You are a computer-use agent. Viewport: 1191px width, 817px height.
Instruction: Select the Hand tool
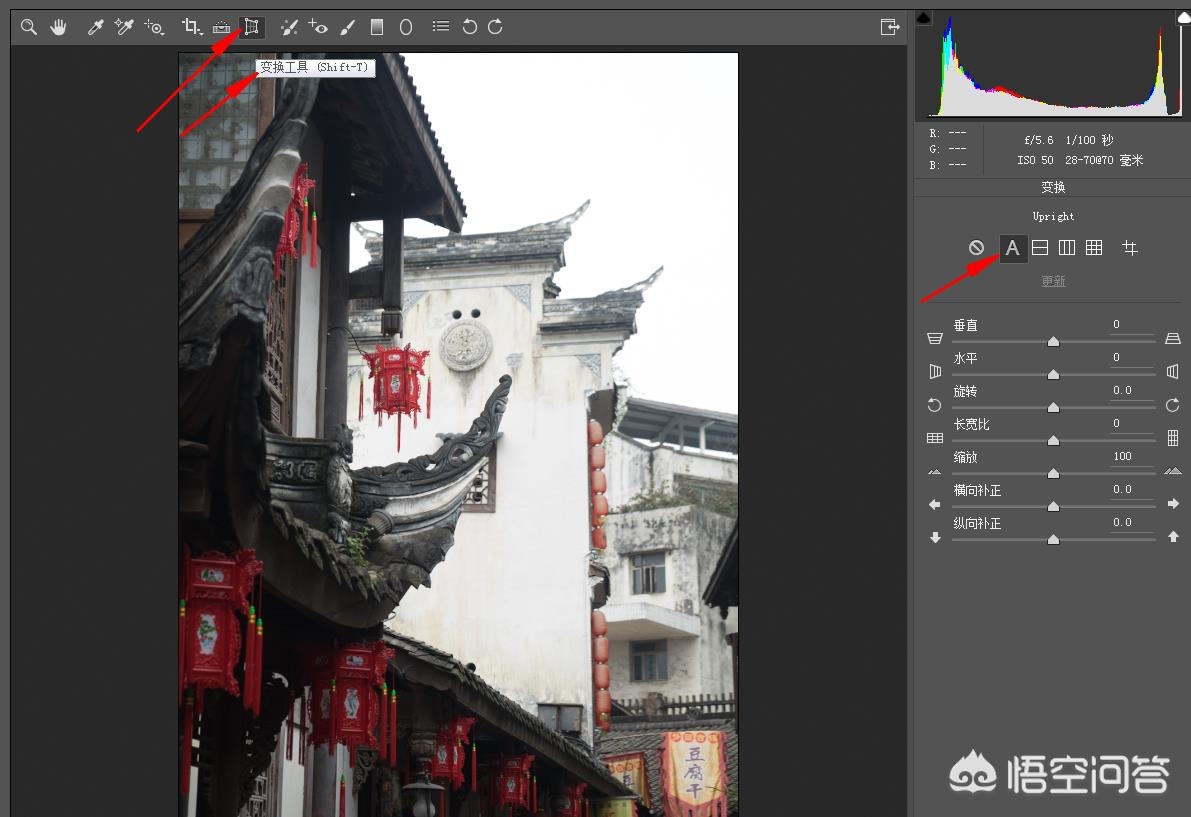[x=58, y=27]
